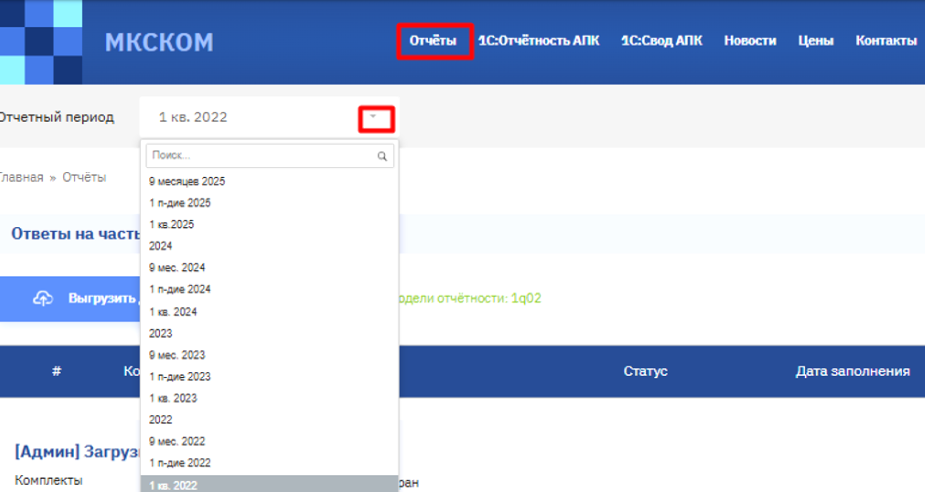Image resolution: width=925 pixels, height=492 pixels.
Task: Click the search magnifier icon in dropdown
Action: 382,157
